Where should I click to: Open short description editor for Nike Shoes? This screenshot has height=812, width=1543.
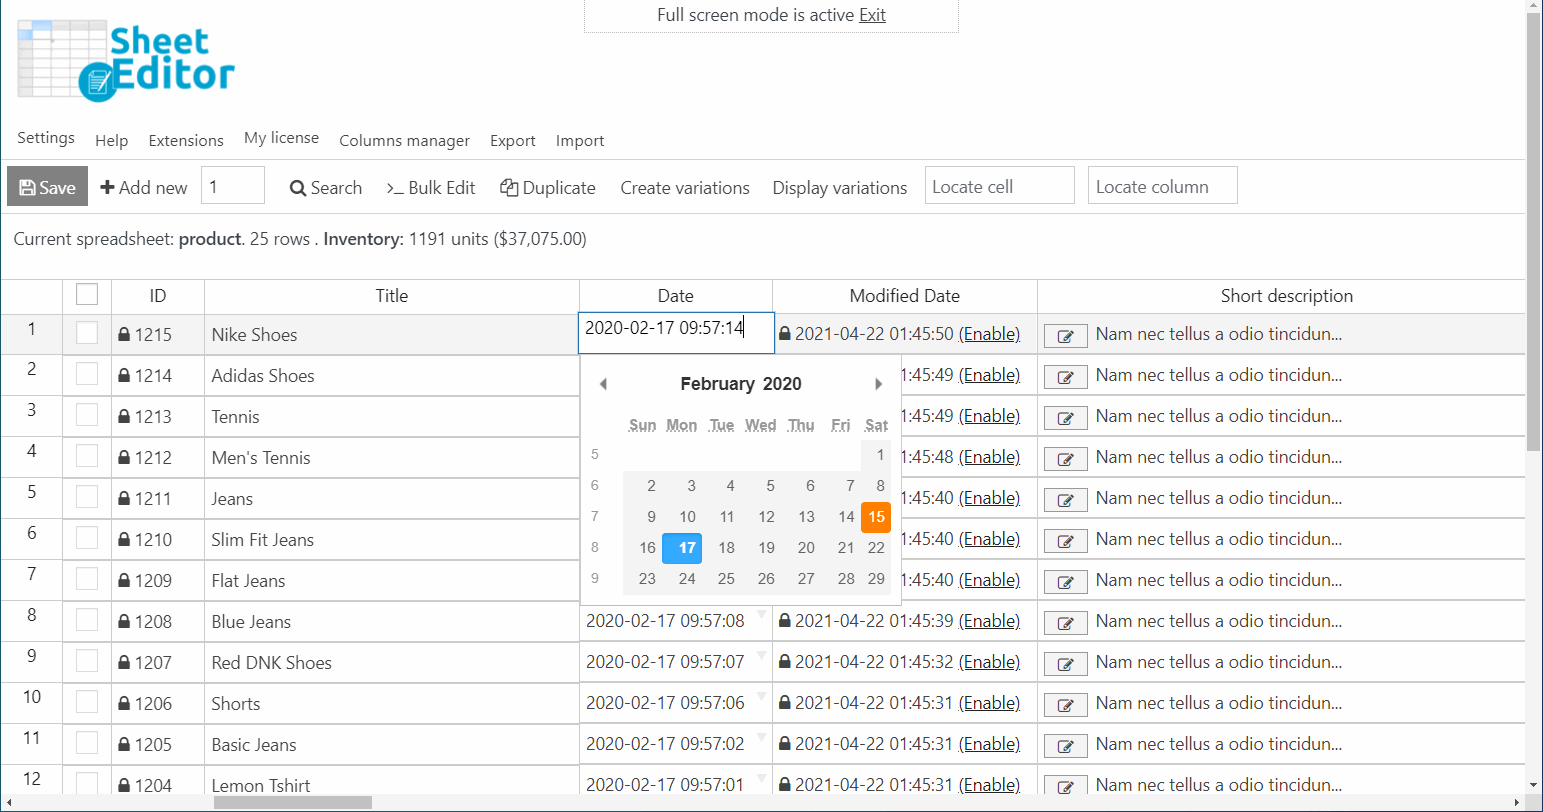[x=1066, y=336]
